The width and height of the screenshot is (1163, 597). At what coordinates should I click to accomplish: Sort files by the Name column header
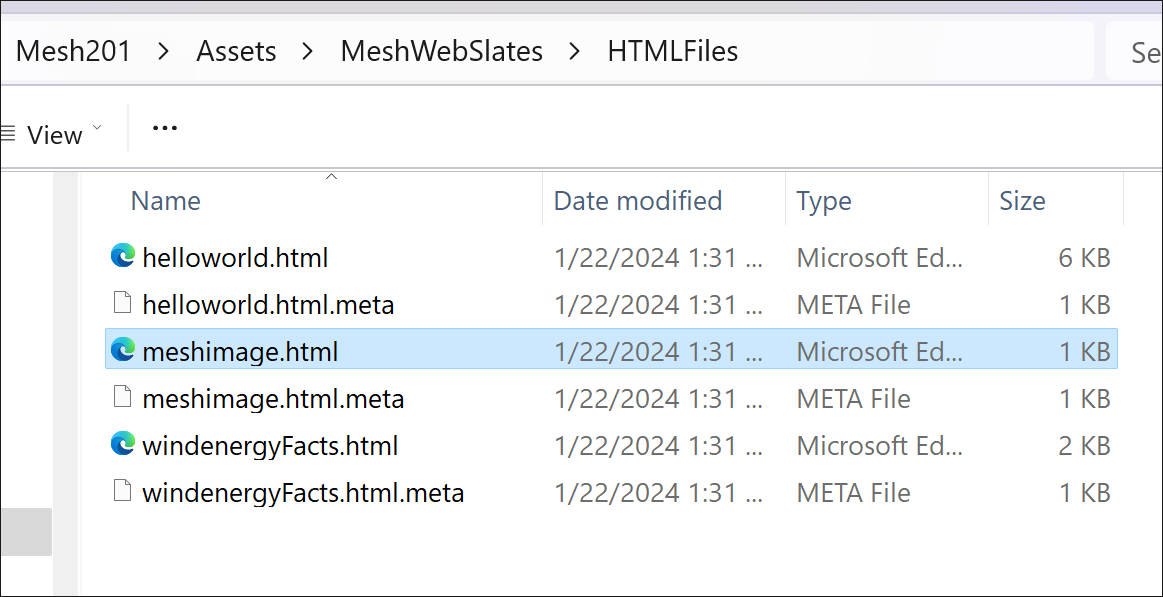point(166,201)
